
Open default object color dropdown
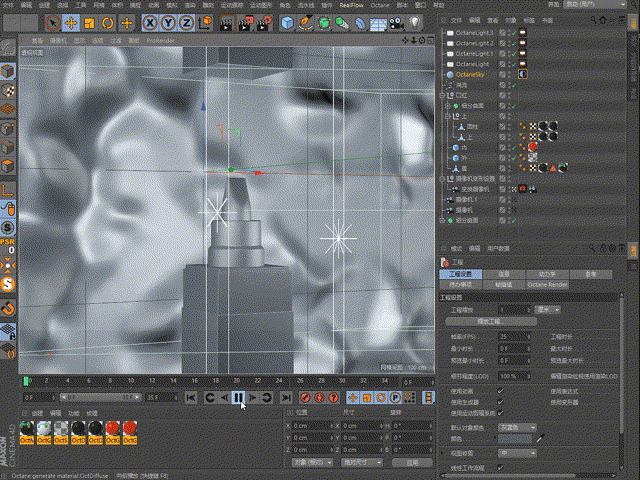point(517,427)
